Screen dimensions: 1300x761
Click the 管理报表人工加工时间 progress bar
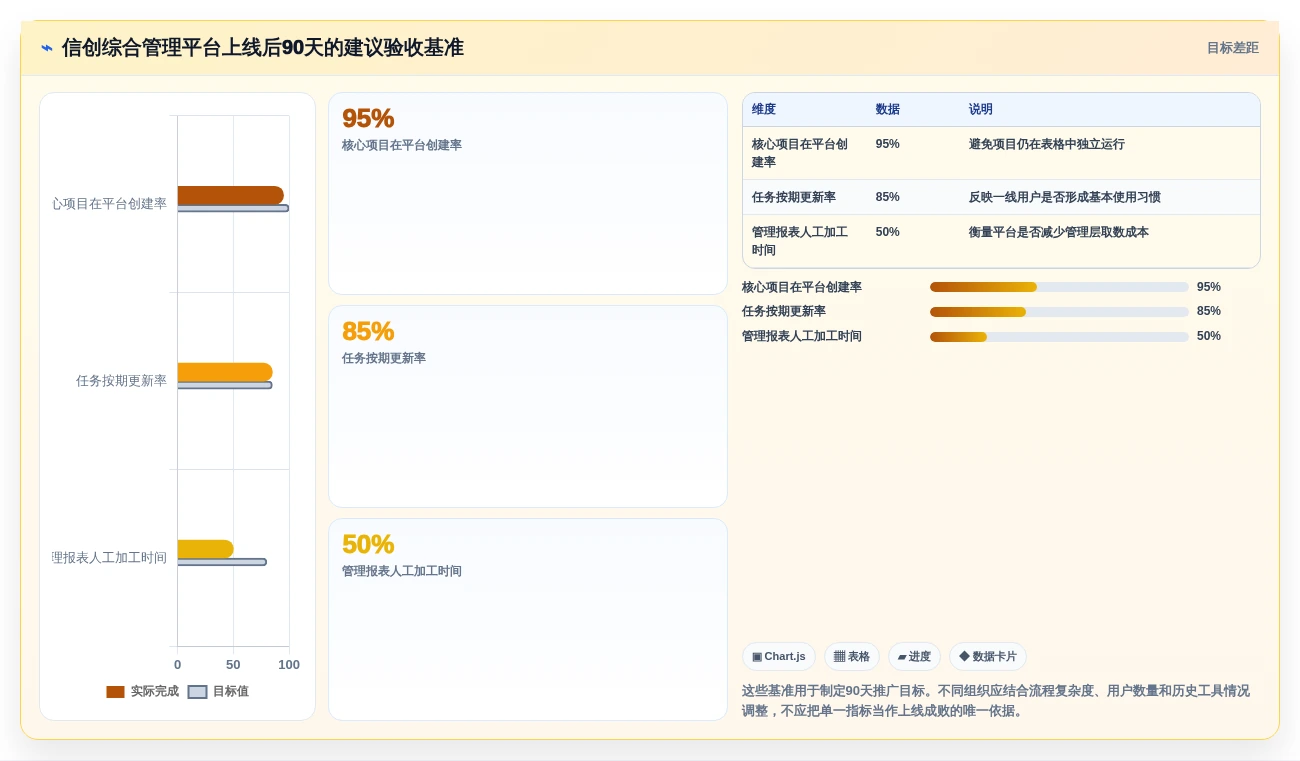tap(1059, 337)
